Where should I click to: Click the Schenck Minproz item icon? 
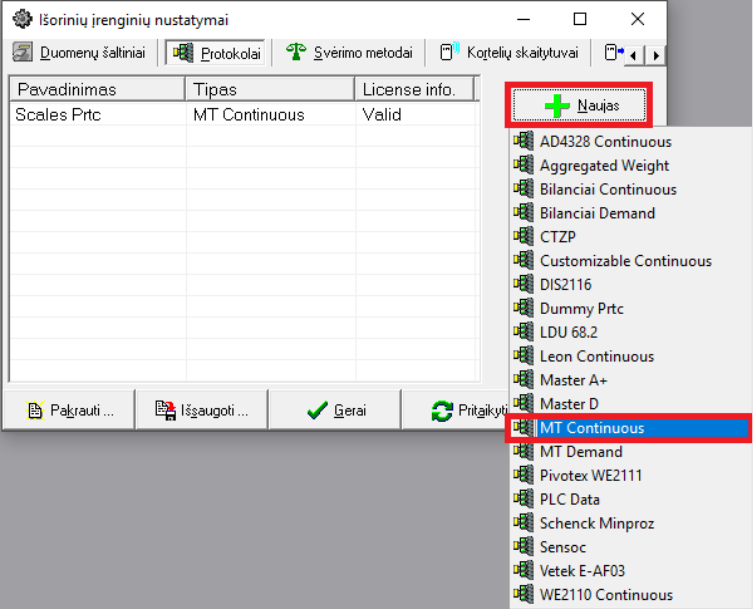coord(523,523)
